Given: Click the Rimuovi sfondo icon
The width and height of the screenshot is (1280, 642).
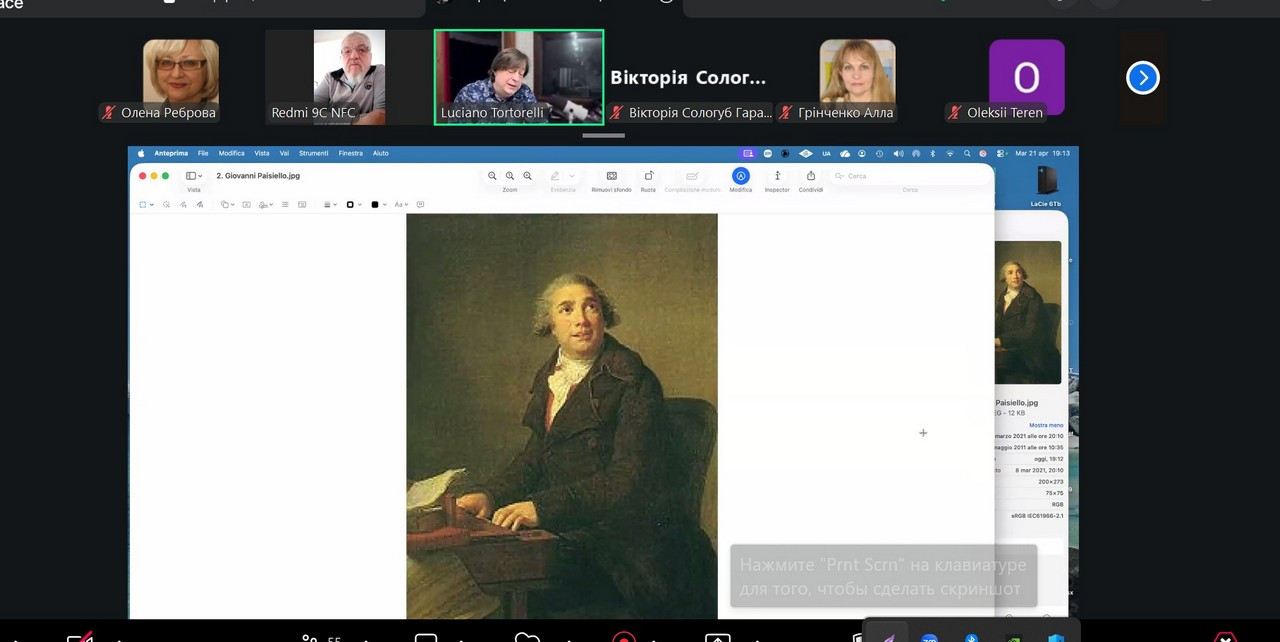Looking at the screenshot, I should 612,175.
